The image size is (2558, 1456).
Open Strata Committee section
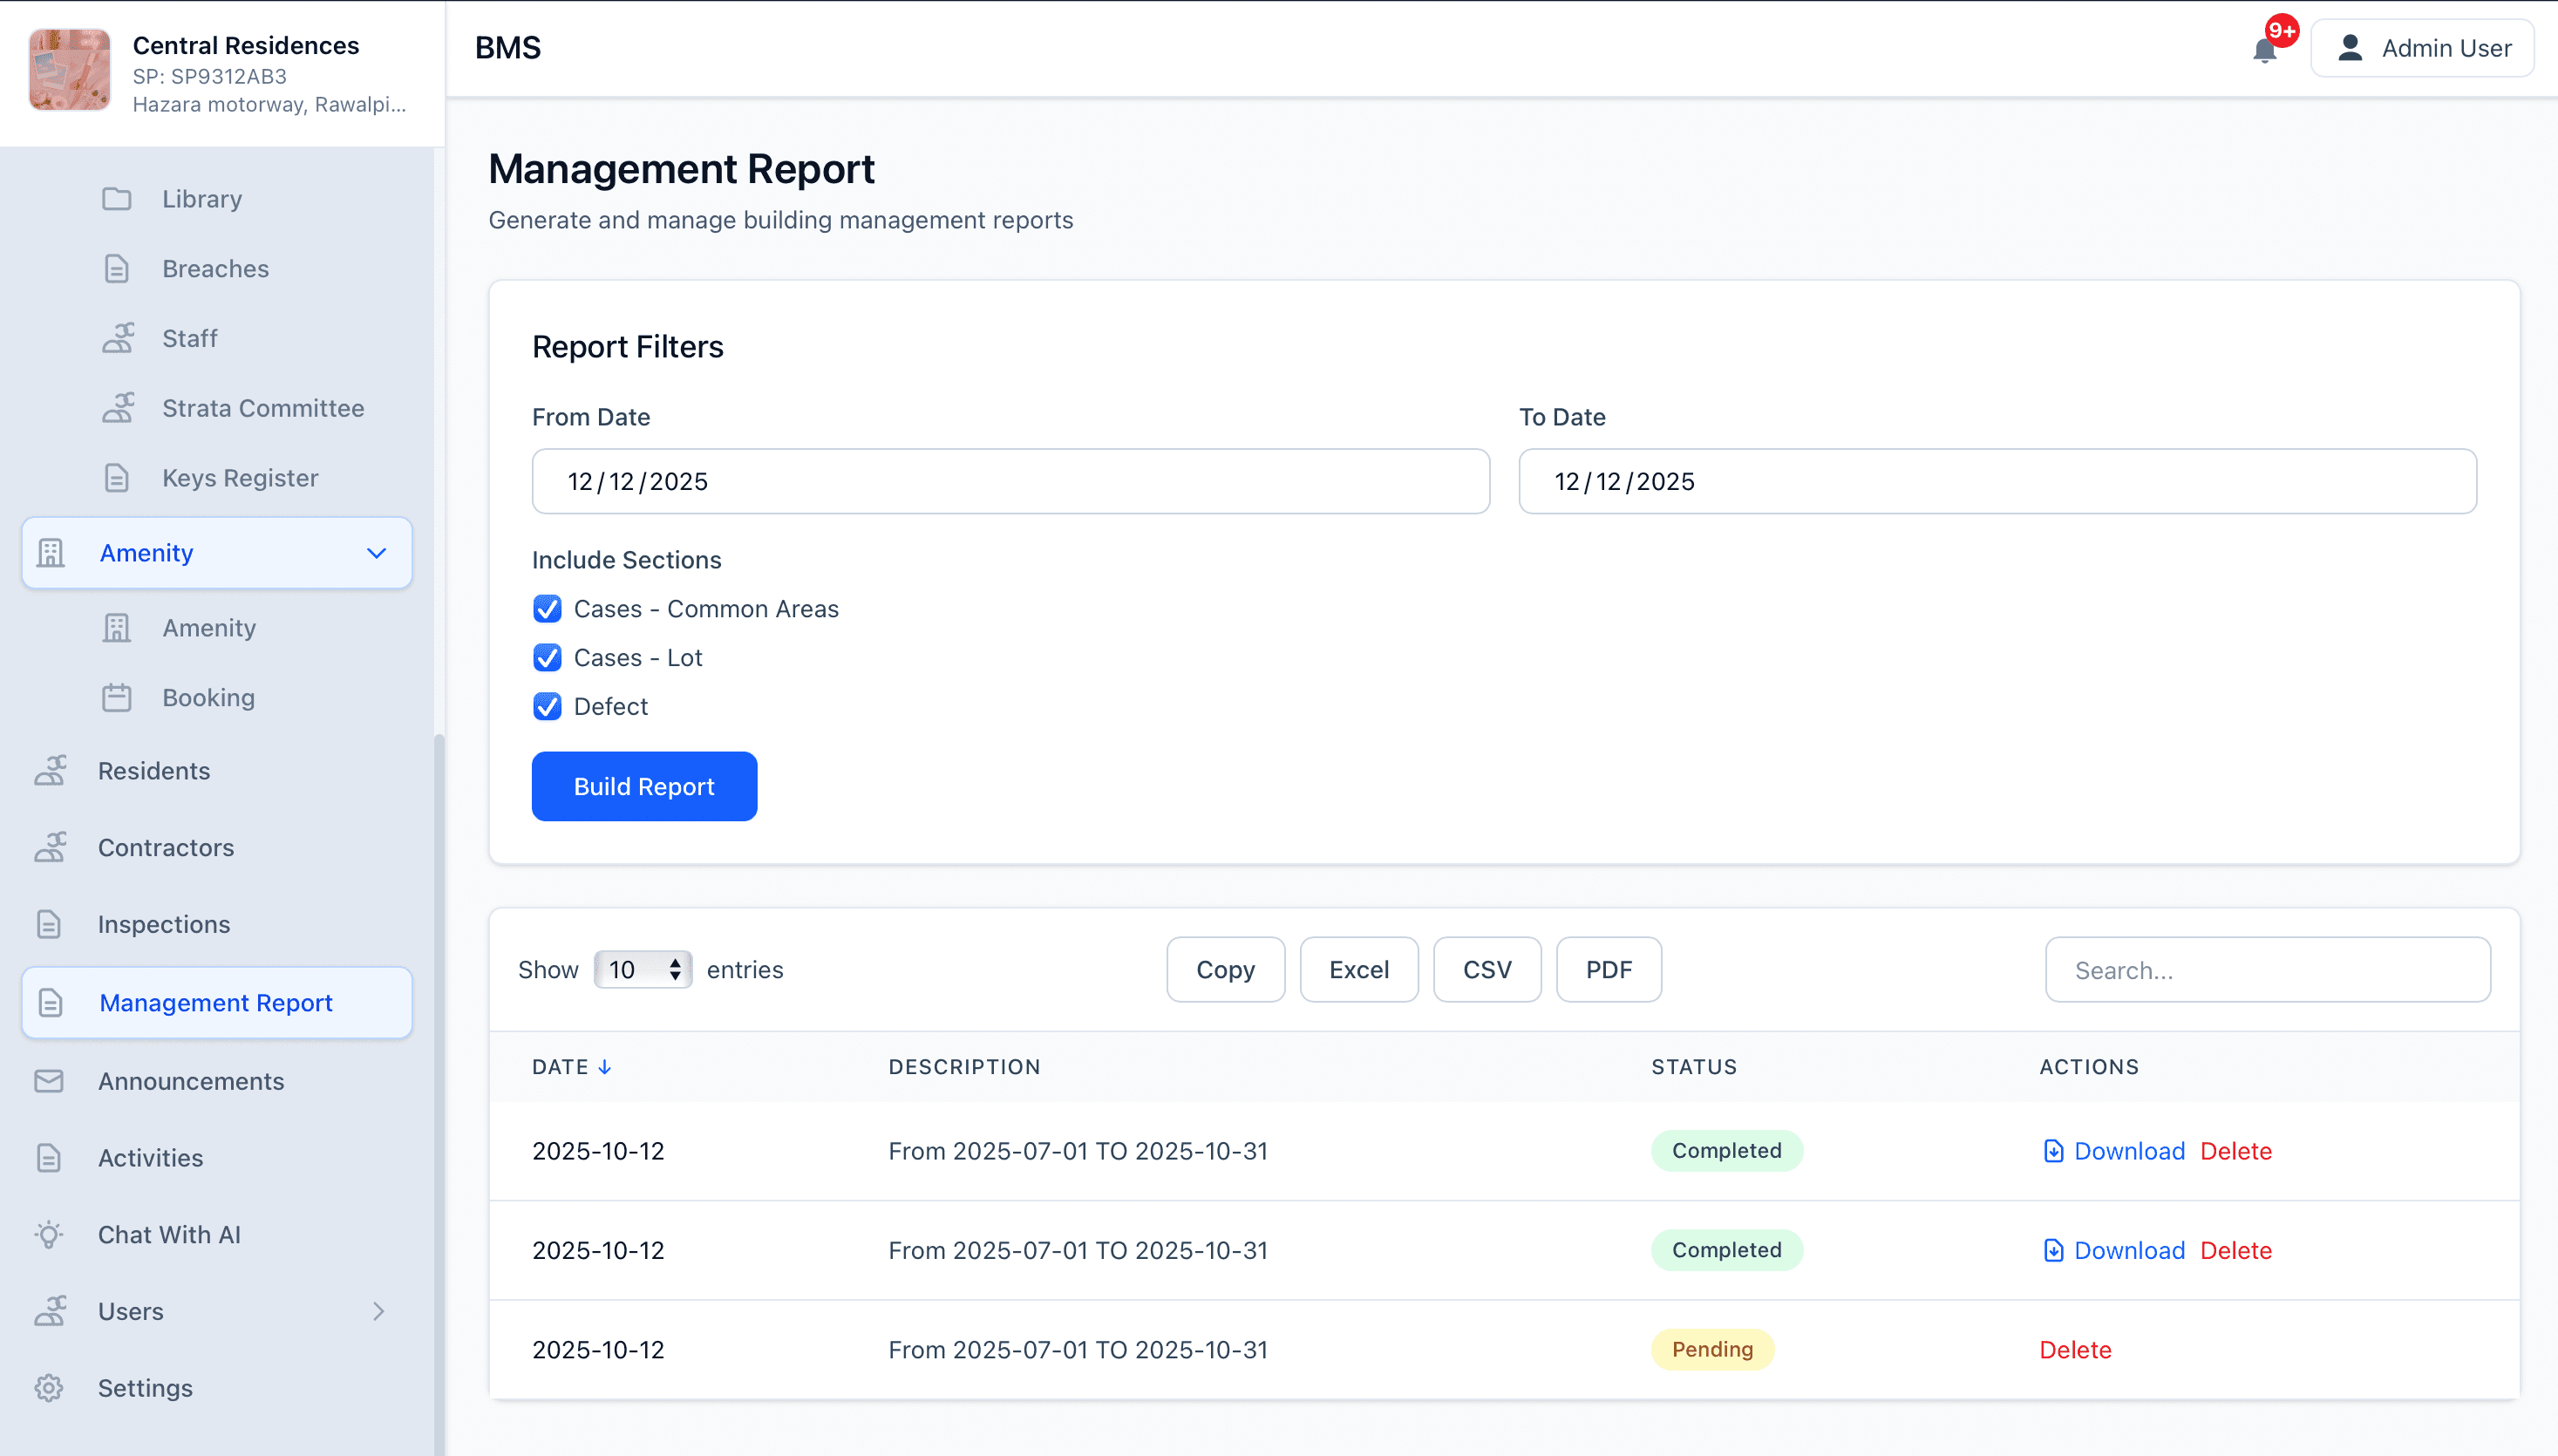click(x=263, y=408)
